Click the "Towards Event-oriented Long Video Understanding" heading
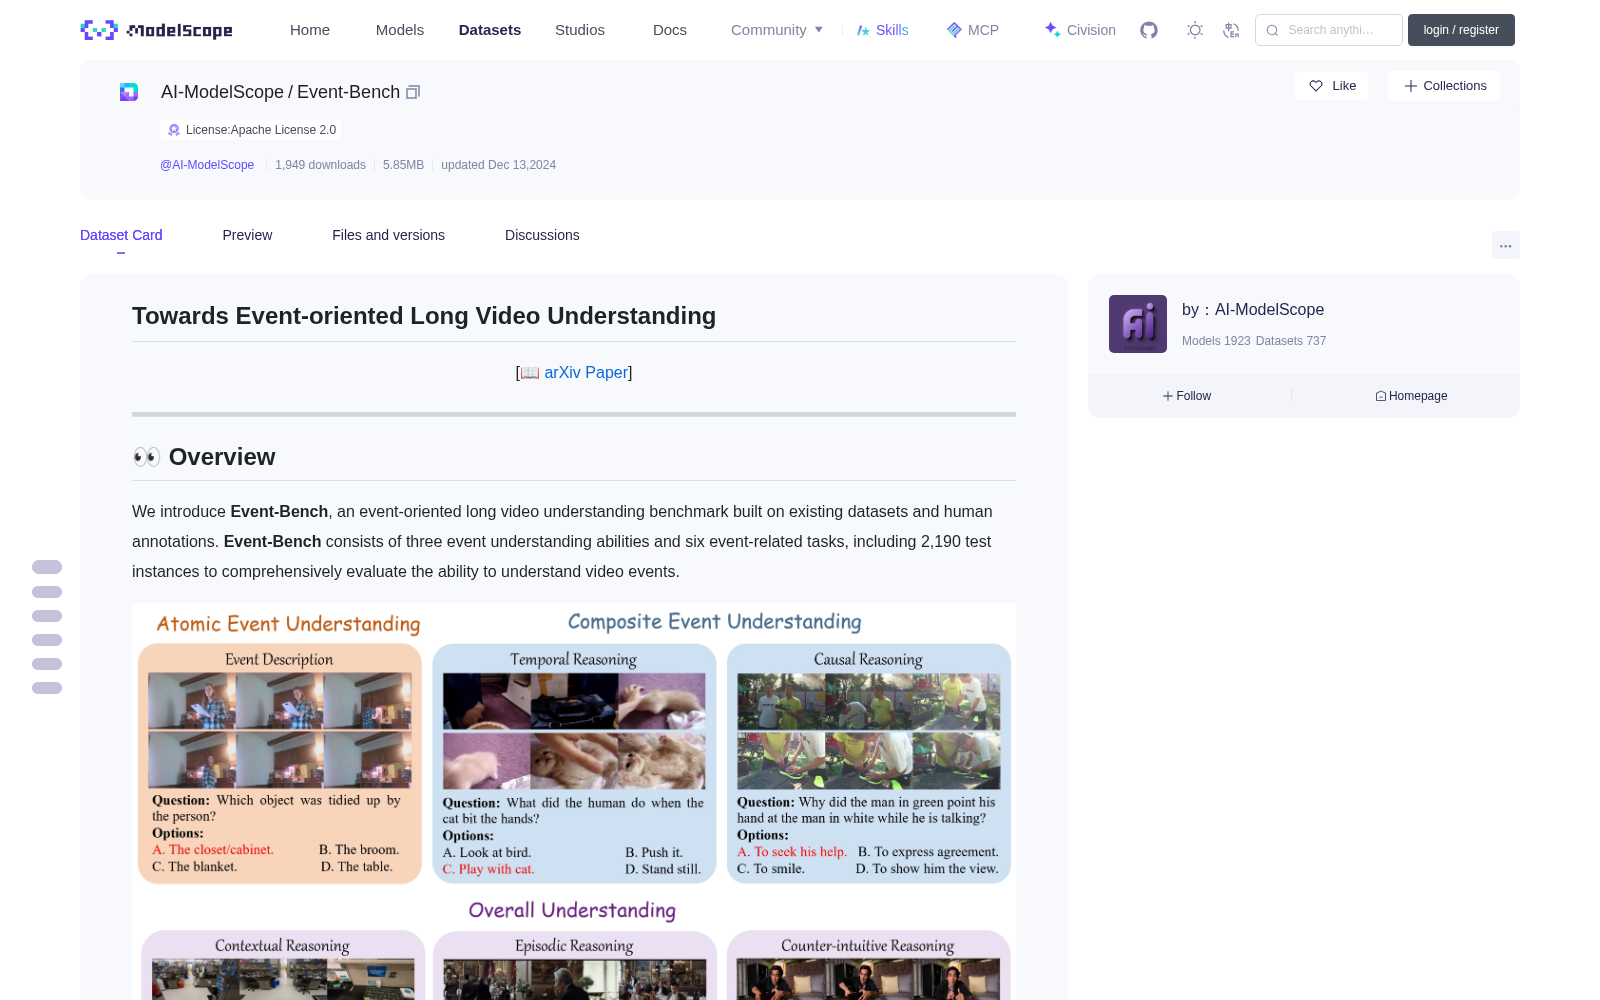The image size is (1600, 1000). (x=424, y=316)
